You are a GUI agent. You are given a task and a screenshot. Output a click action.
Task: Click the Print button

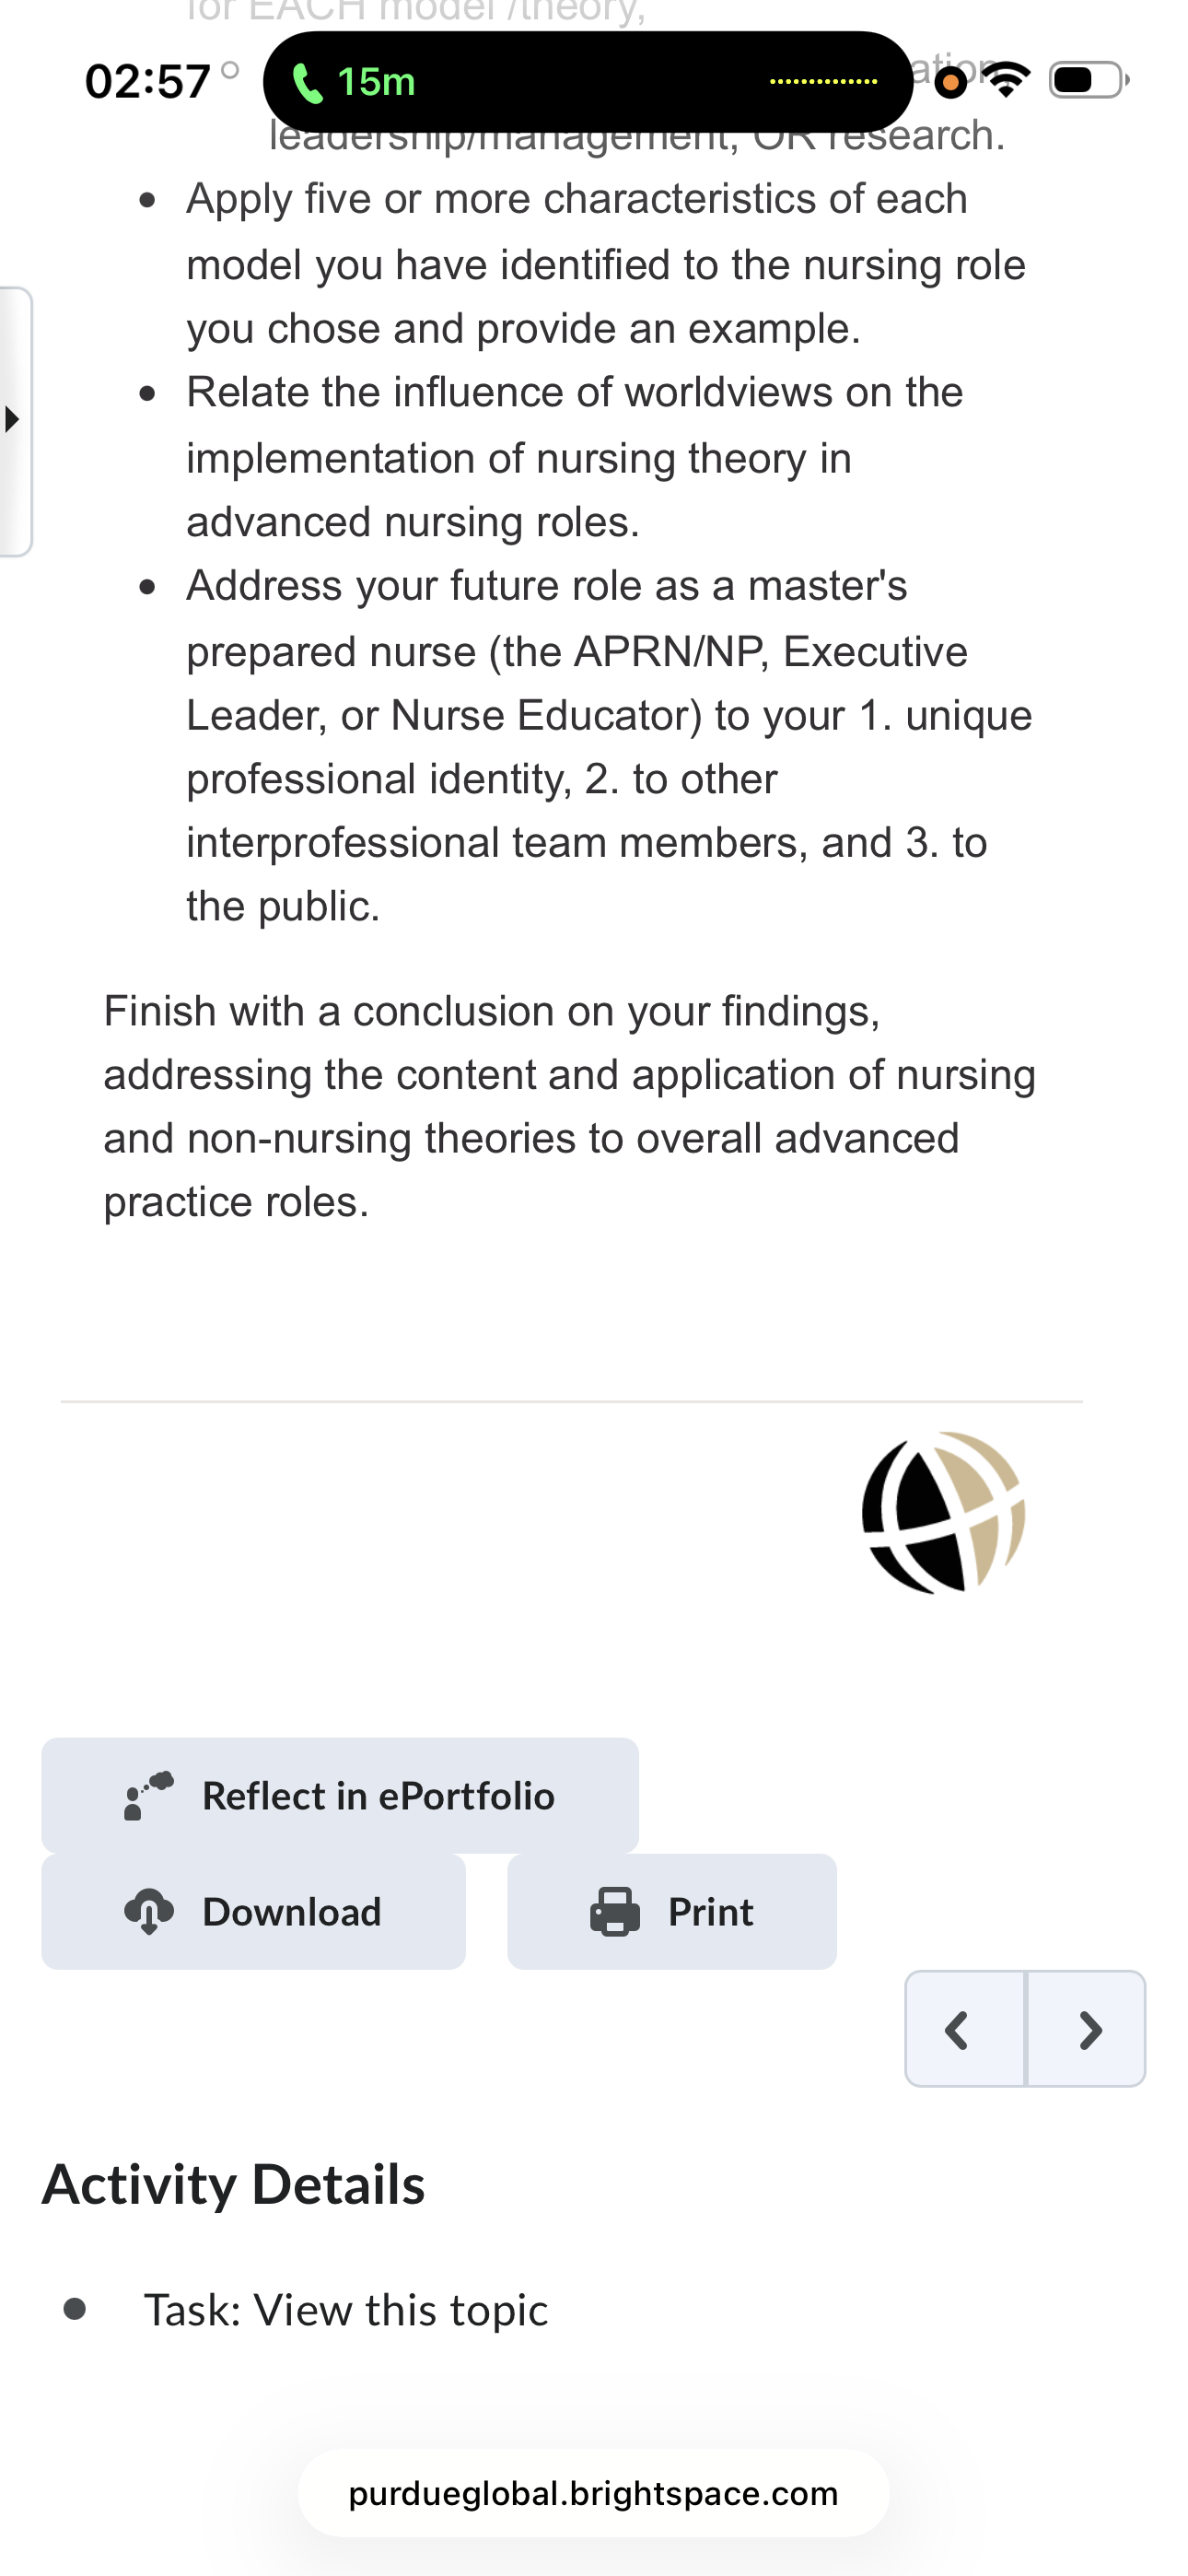[672, 1911]
